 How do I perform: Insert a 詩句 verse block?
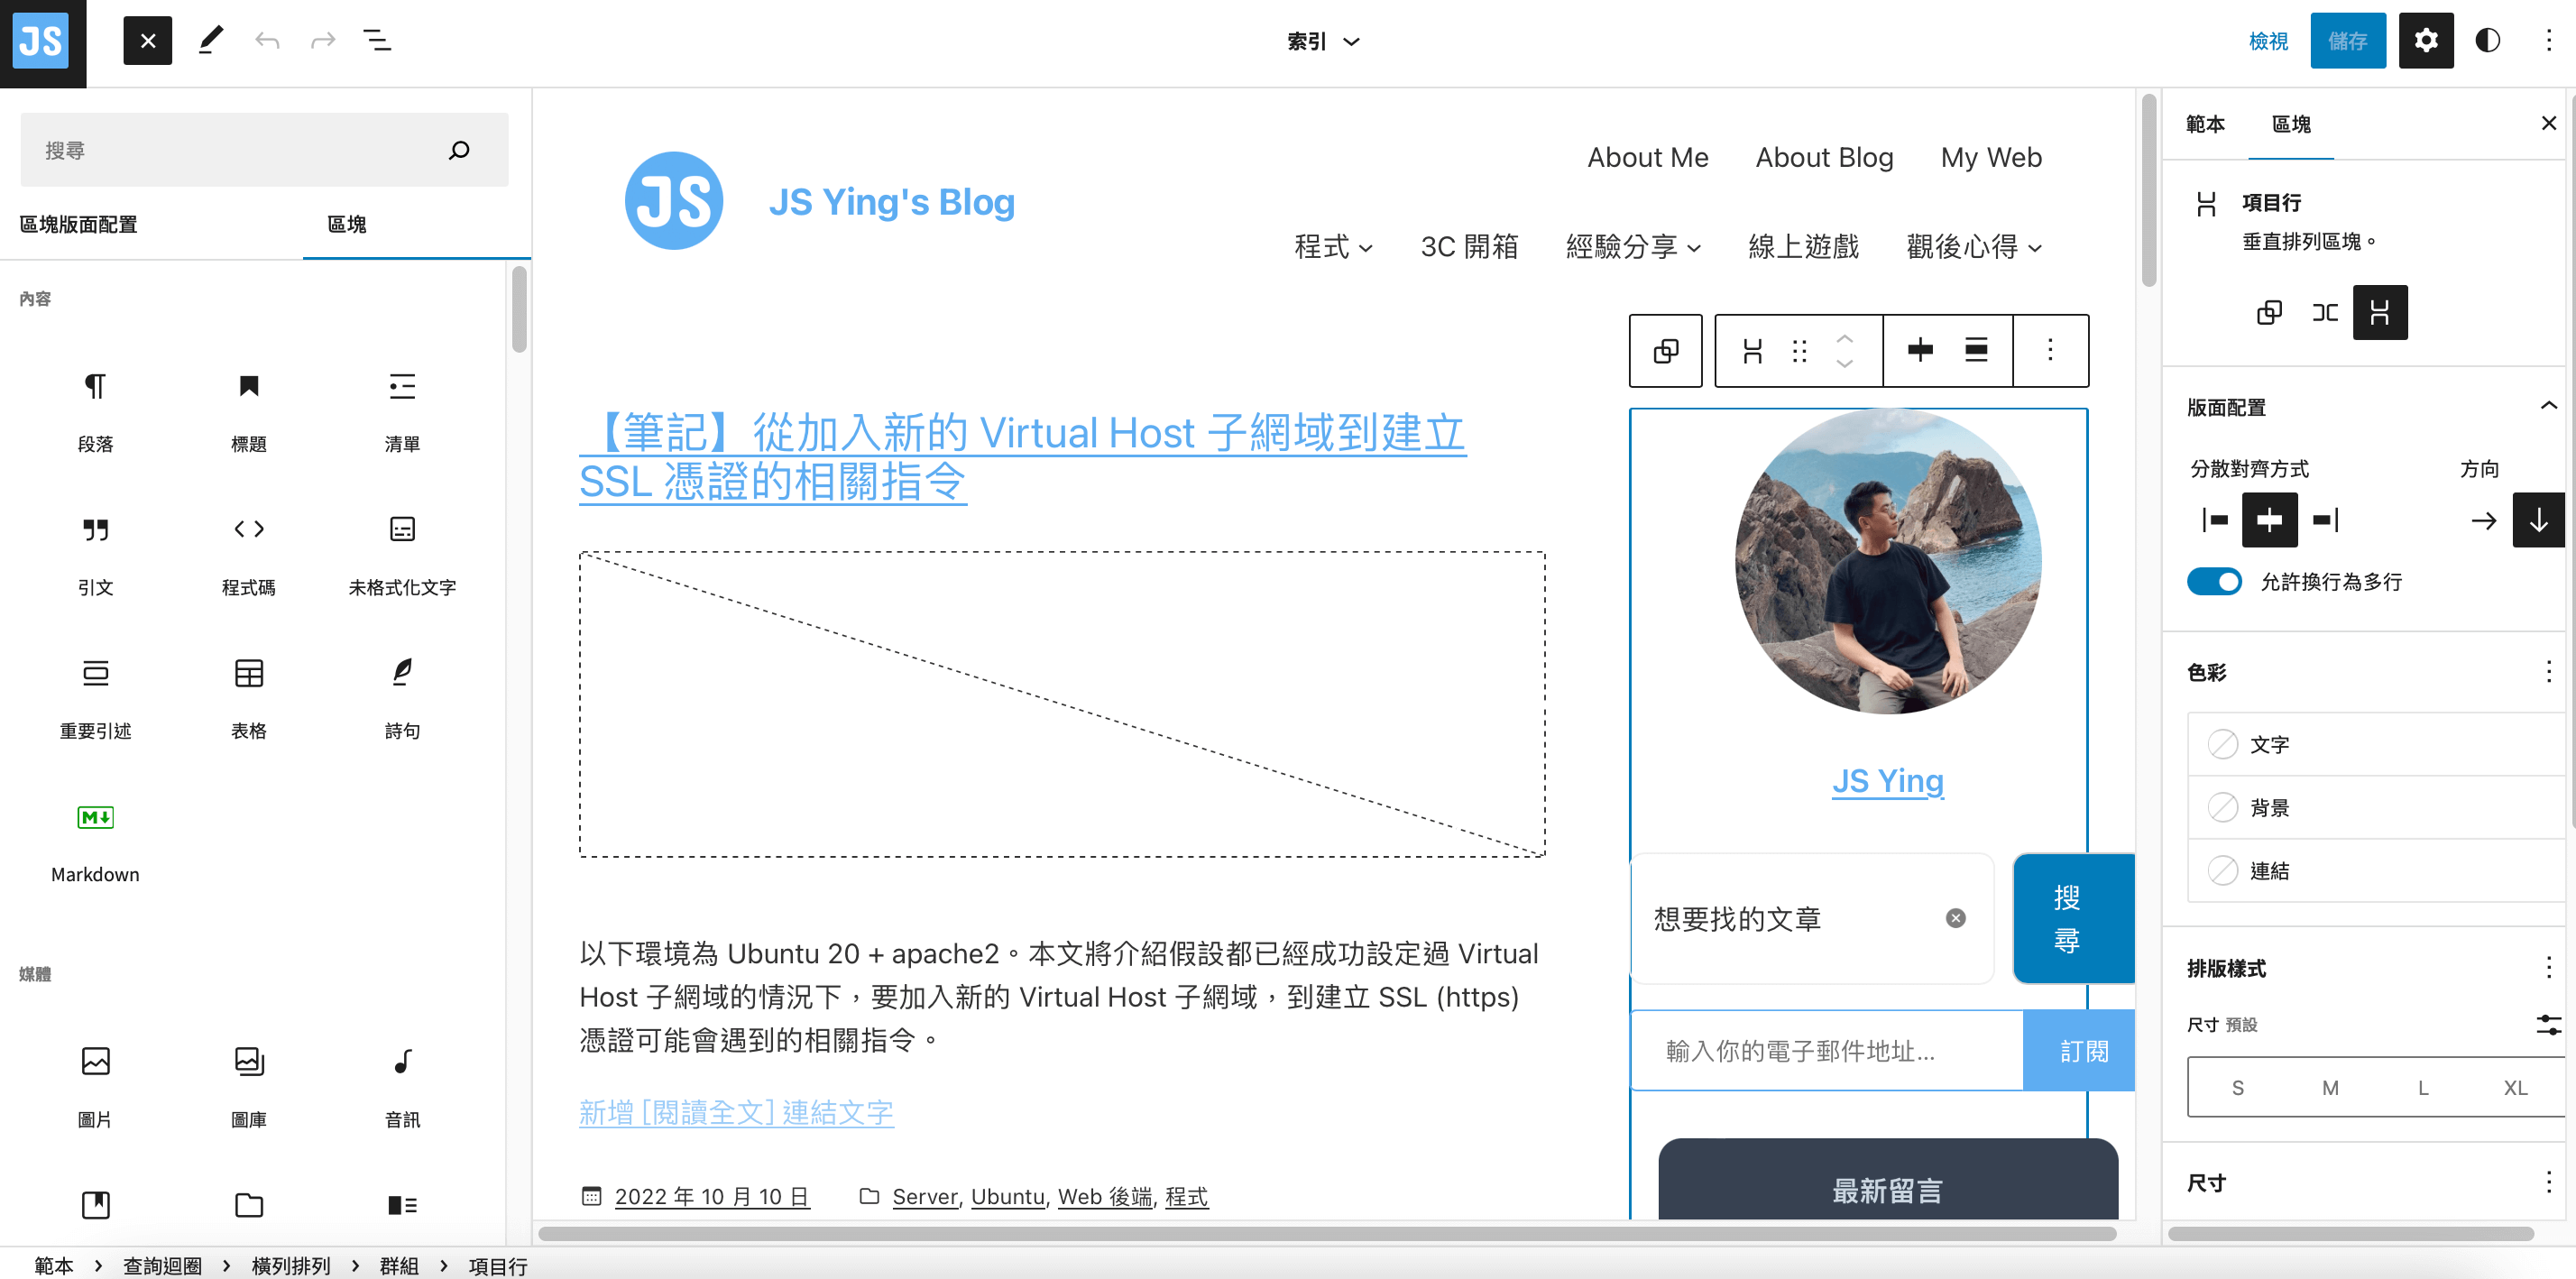coord(402,699)
